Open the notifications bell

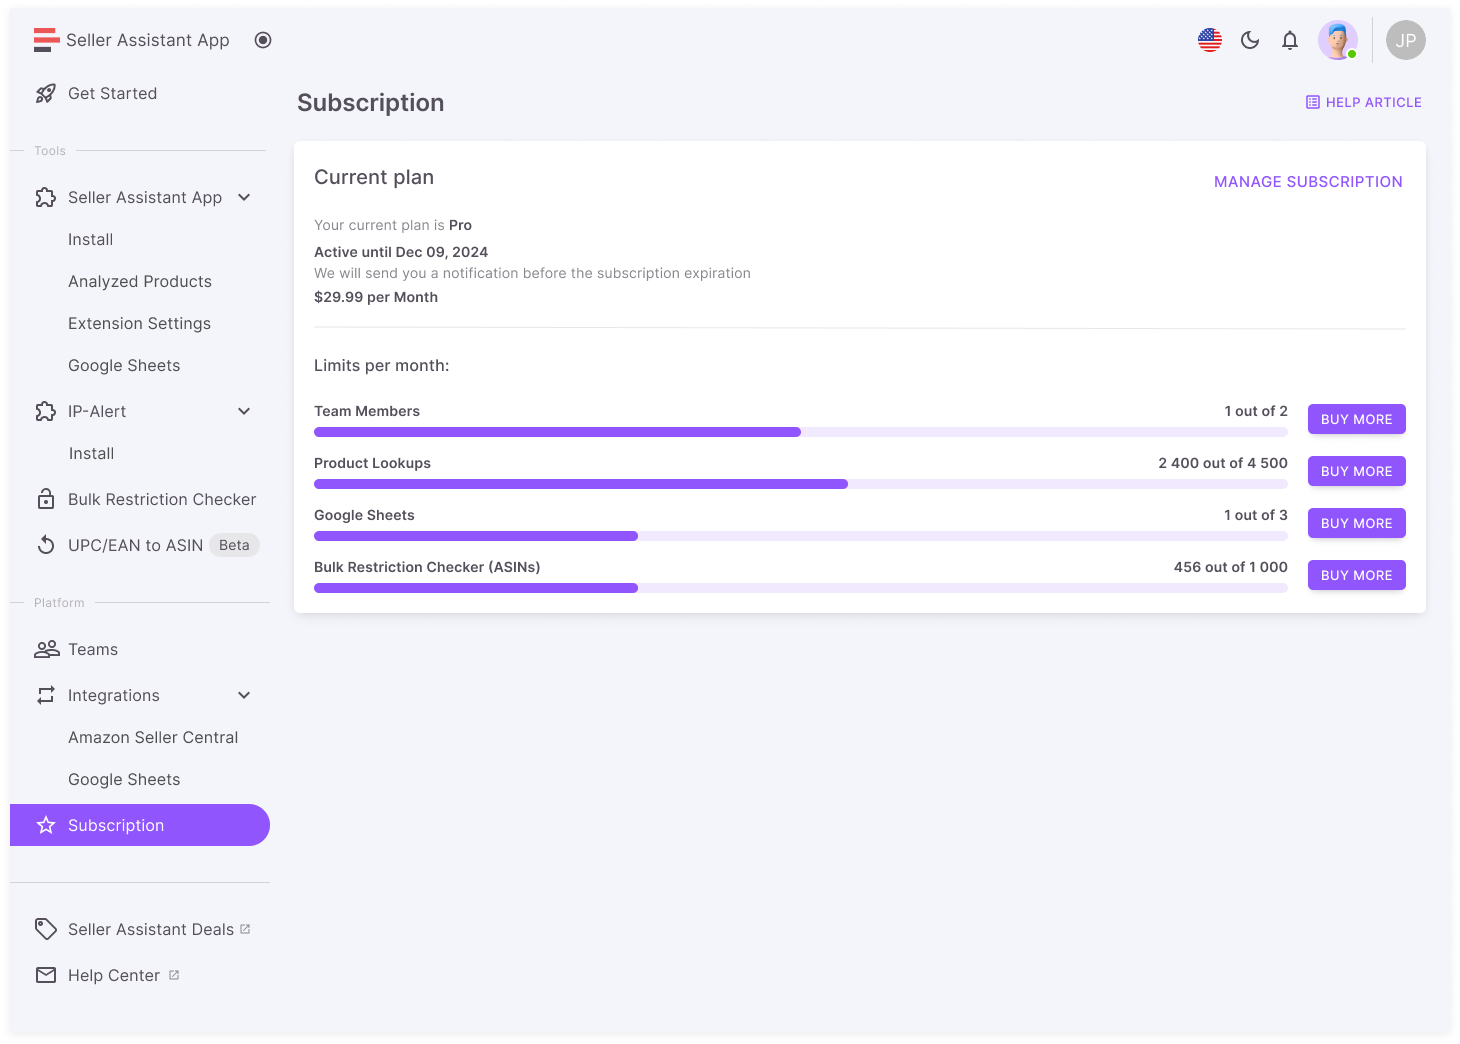click(1289, 40)
